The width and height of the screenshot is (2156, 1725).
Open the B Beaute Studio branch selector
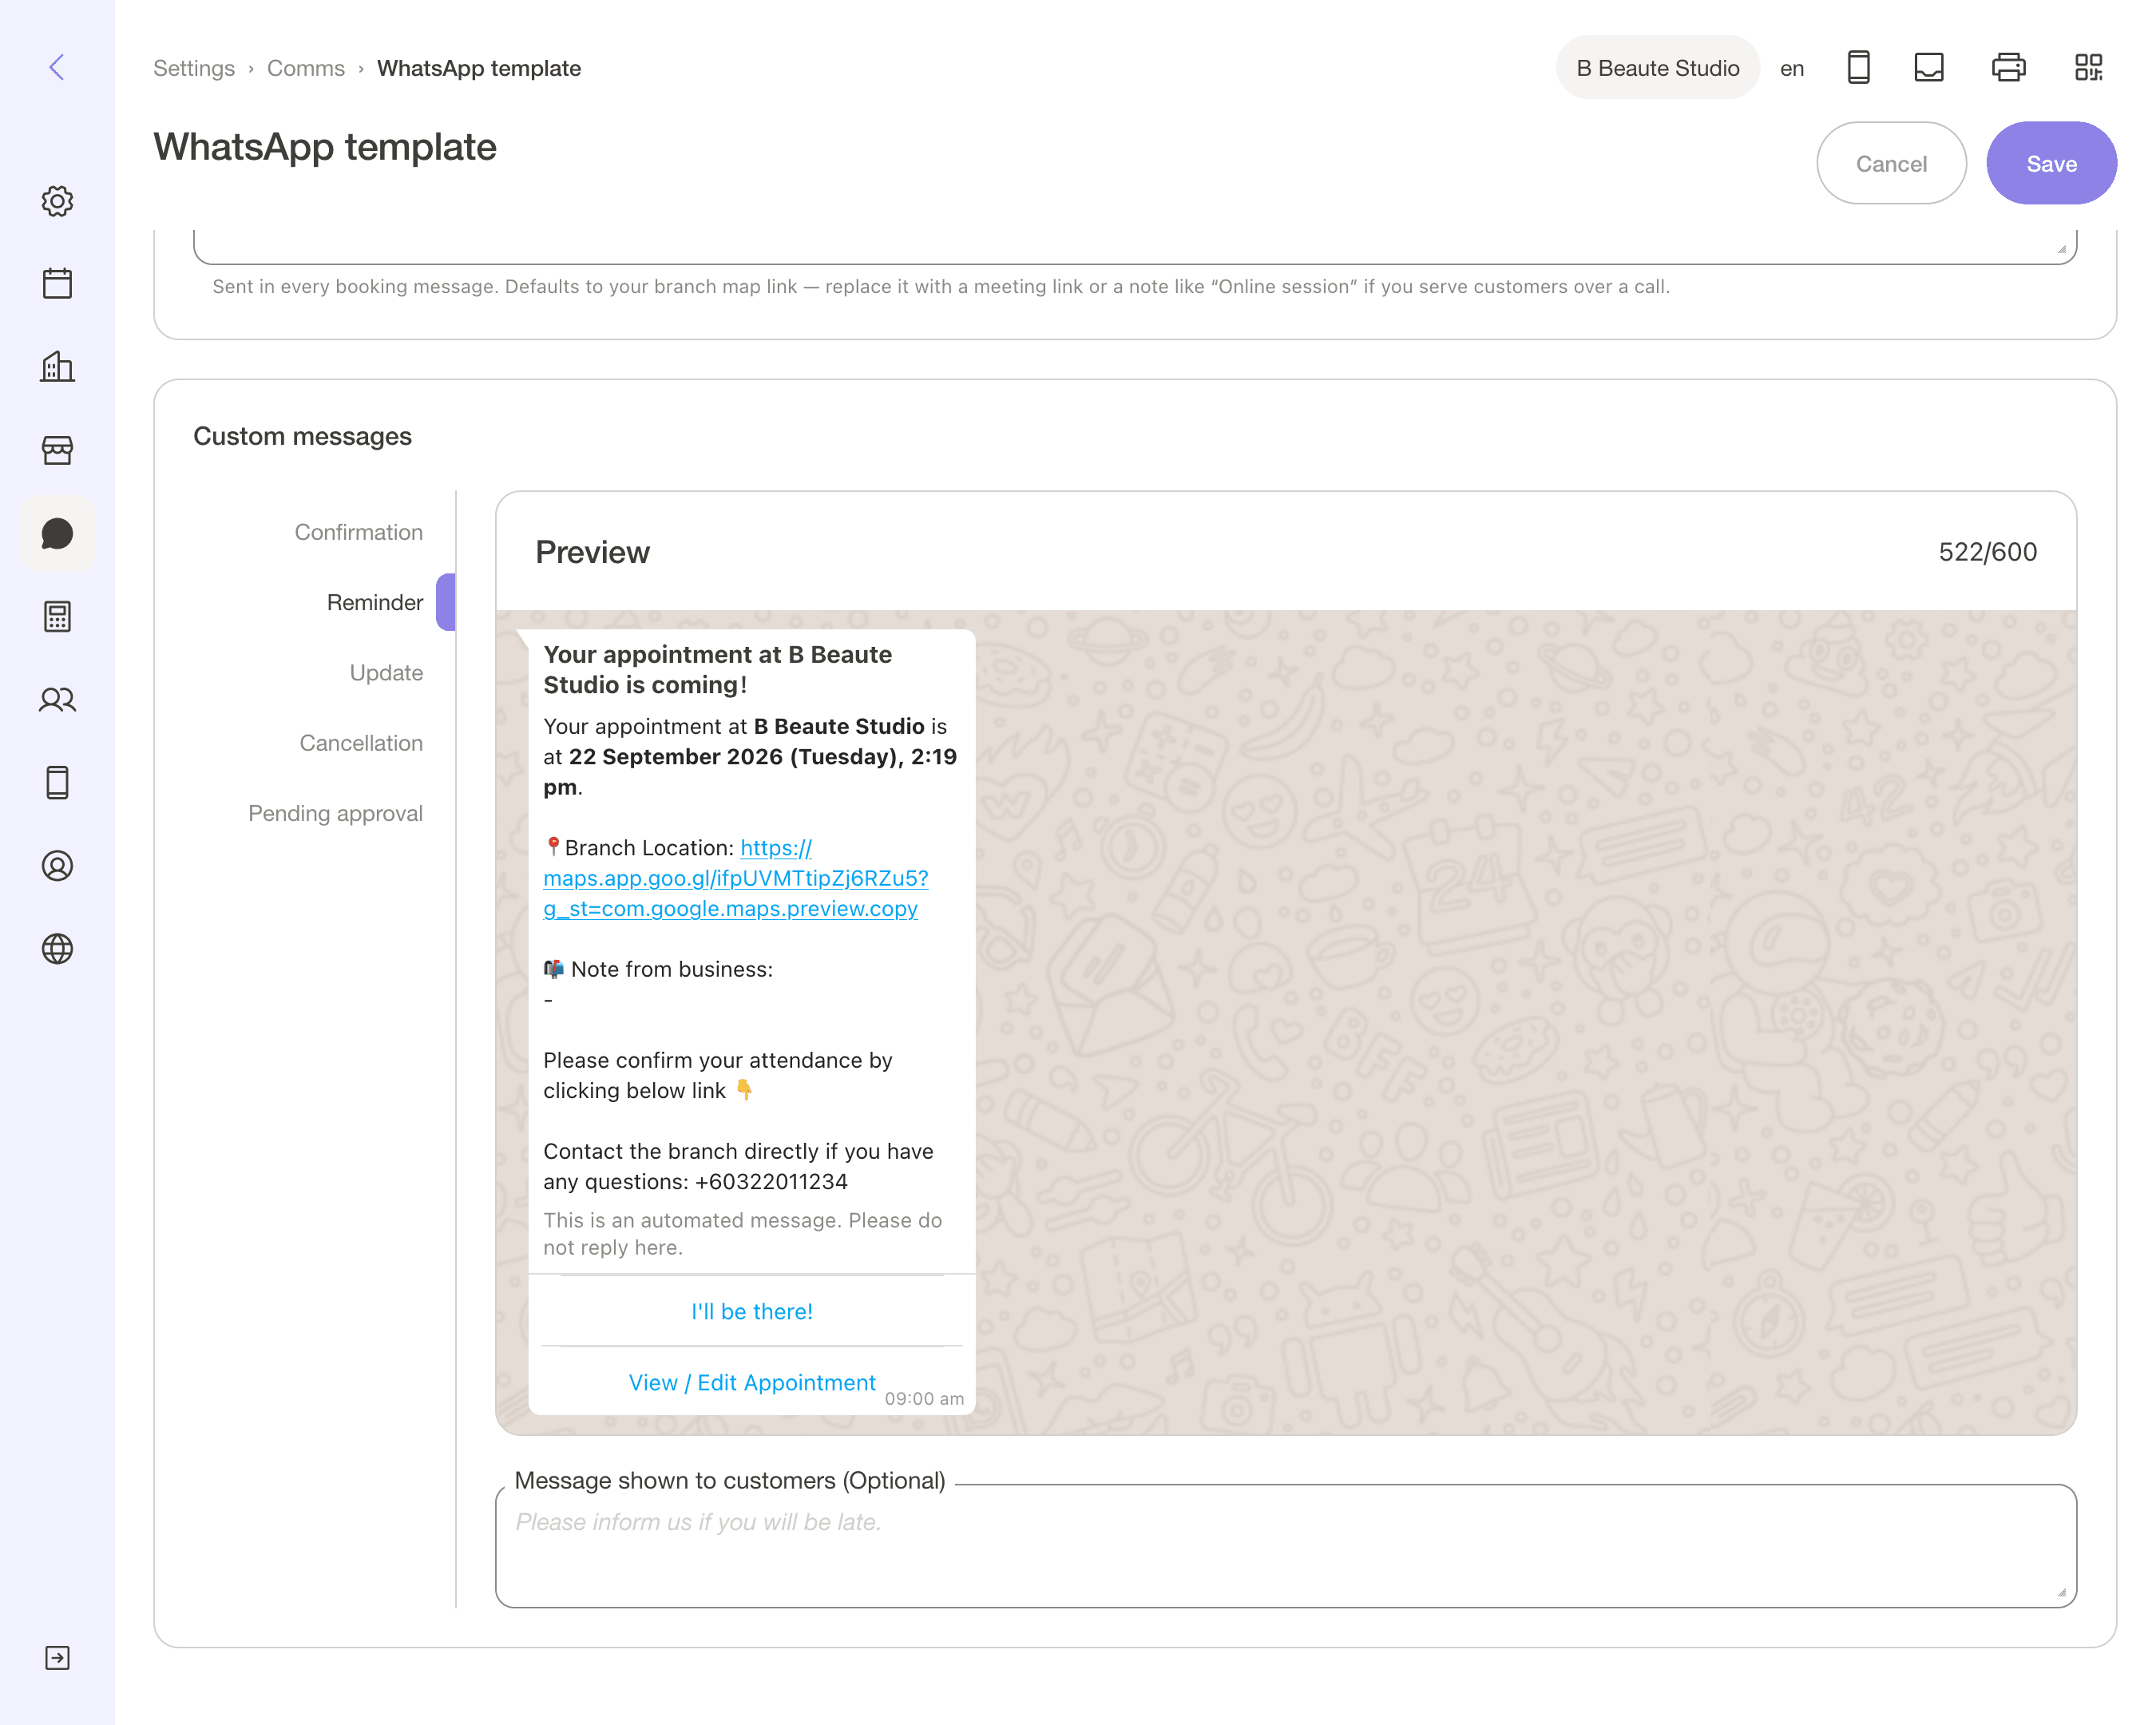[1657, 68]
